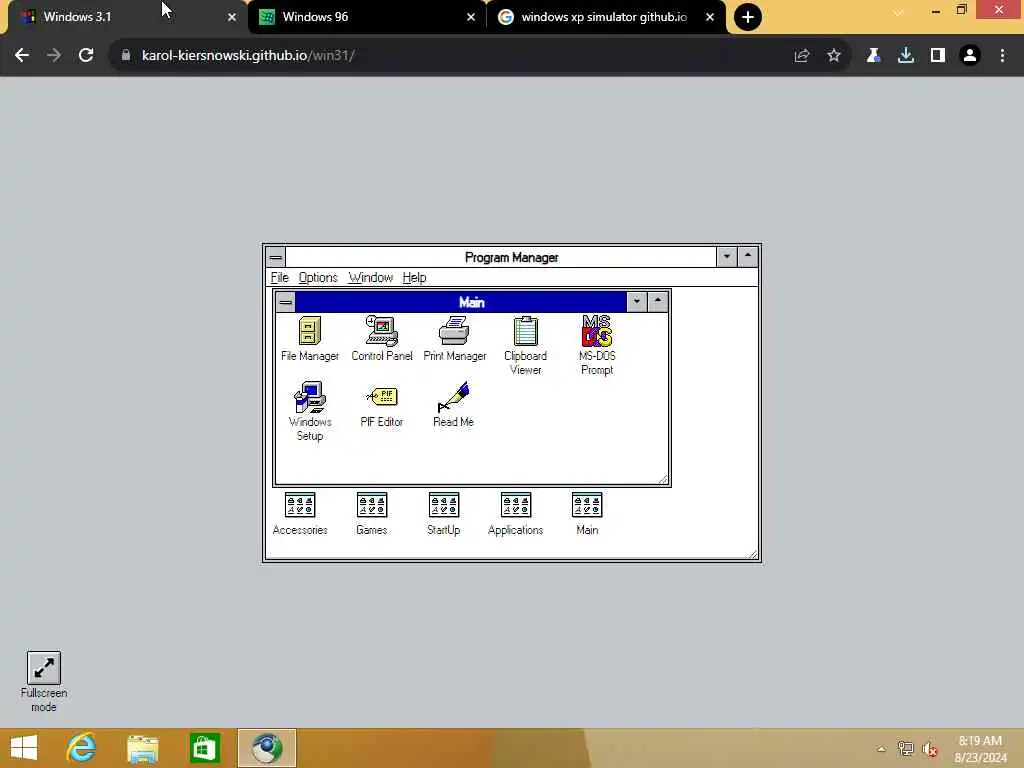Launch Control Panel from Main group
1024x768 pixels.
pyautogui.click(x=382, y=339)
